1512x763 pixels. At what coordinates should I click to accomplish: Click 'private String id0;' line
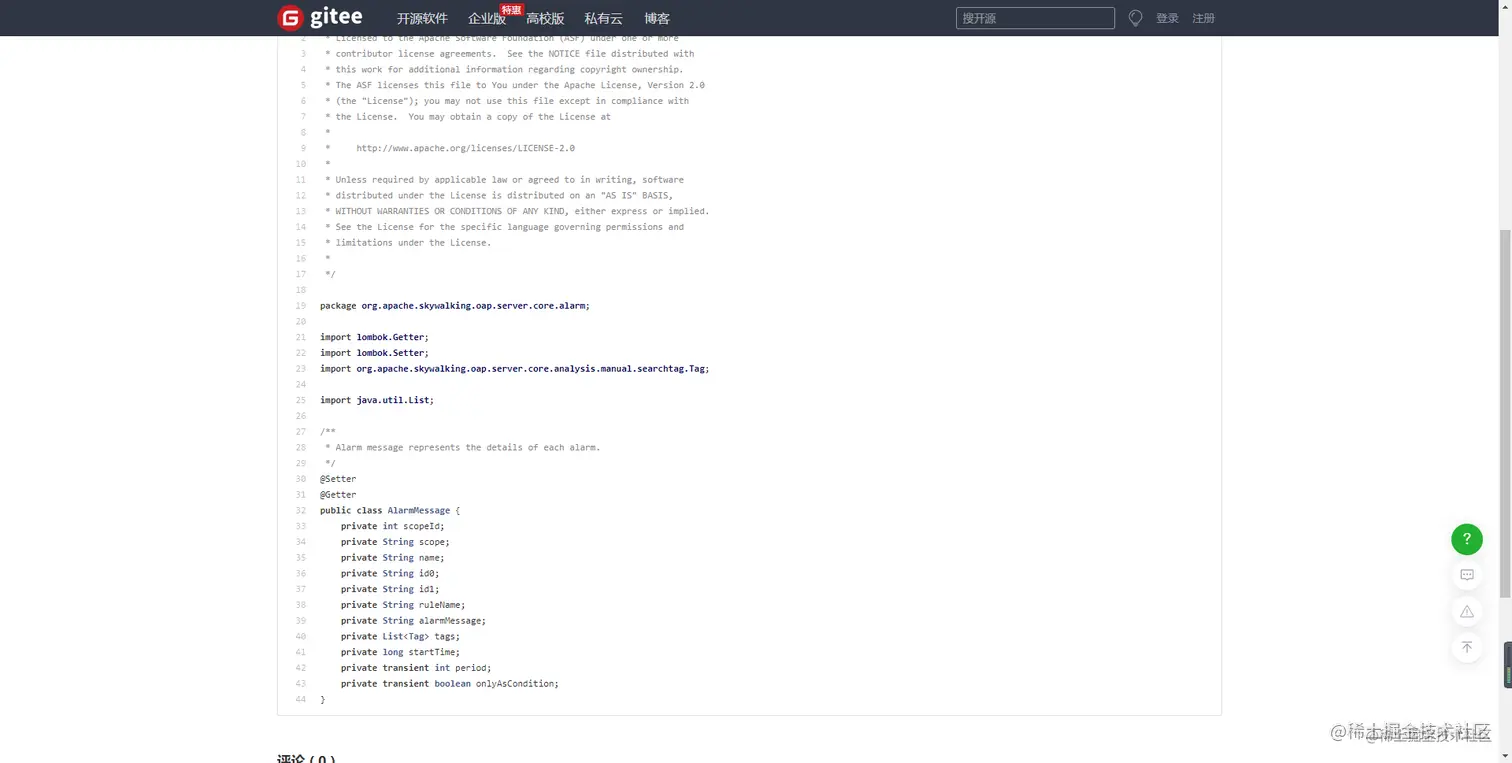pyautogui.click(x=390, y=574)
